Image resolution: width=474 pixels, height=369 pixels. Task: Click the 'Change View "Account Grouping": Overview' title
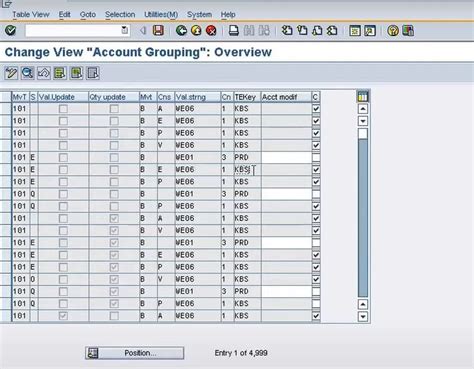point(138,52)
